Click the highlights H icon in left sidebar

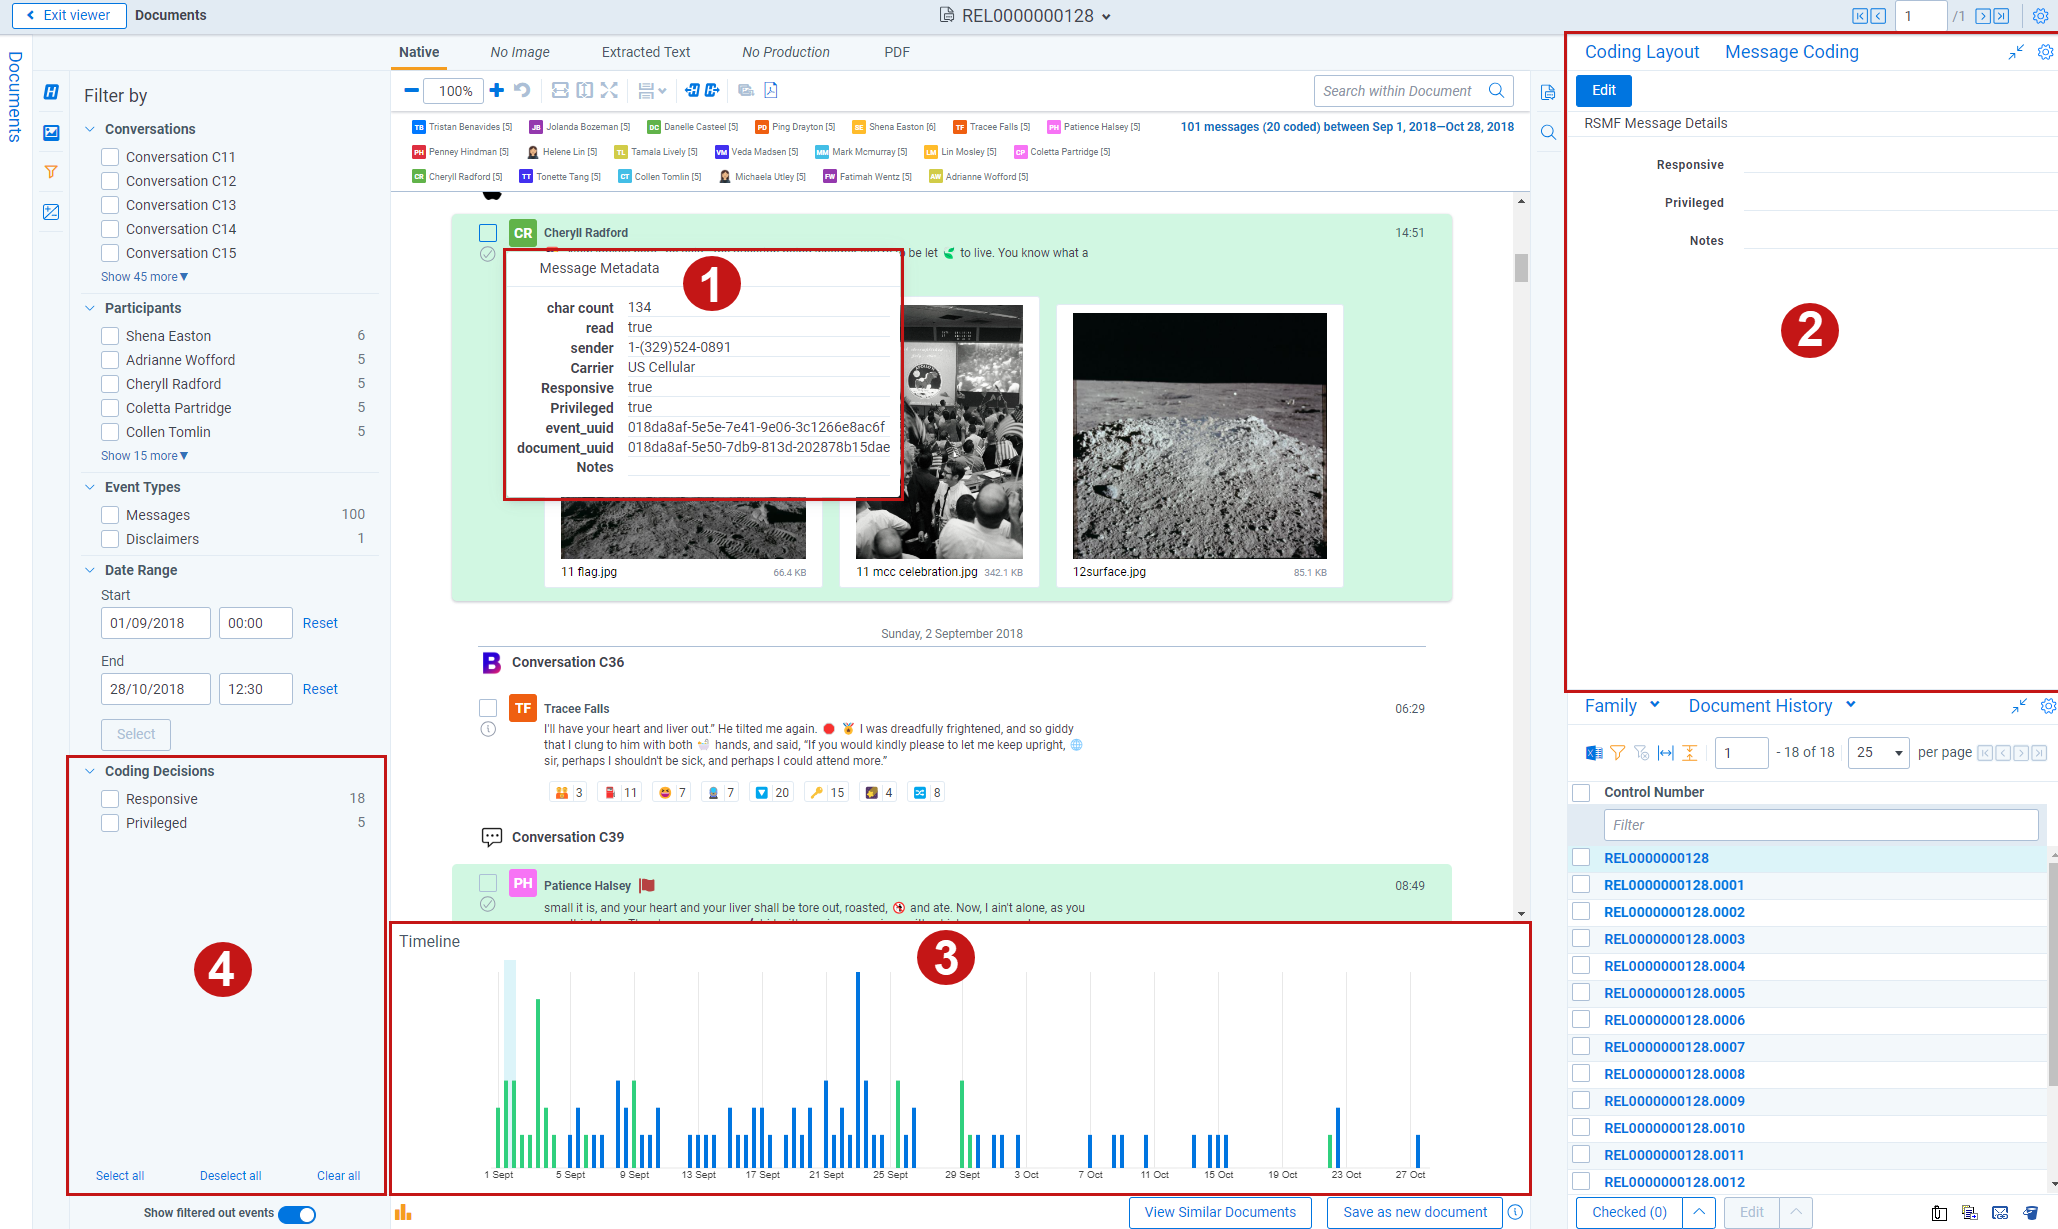point(51,92)
